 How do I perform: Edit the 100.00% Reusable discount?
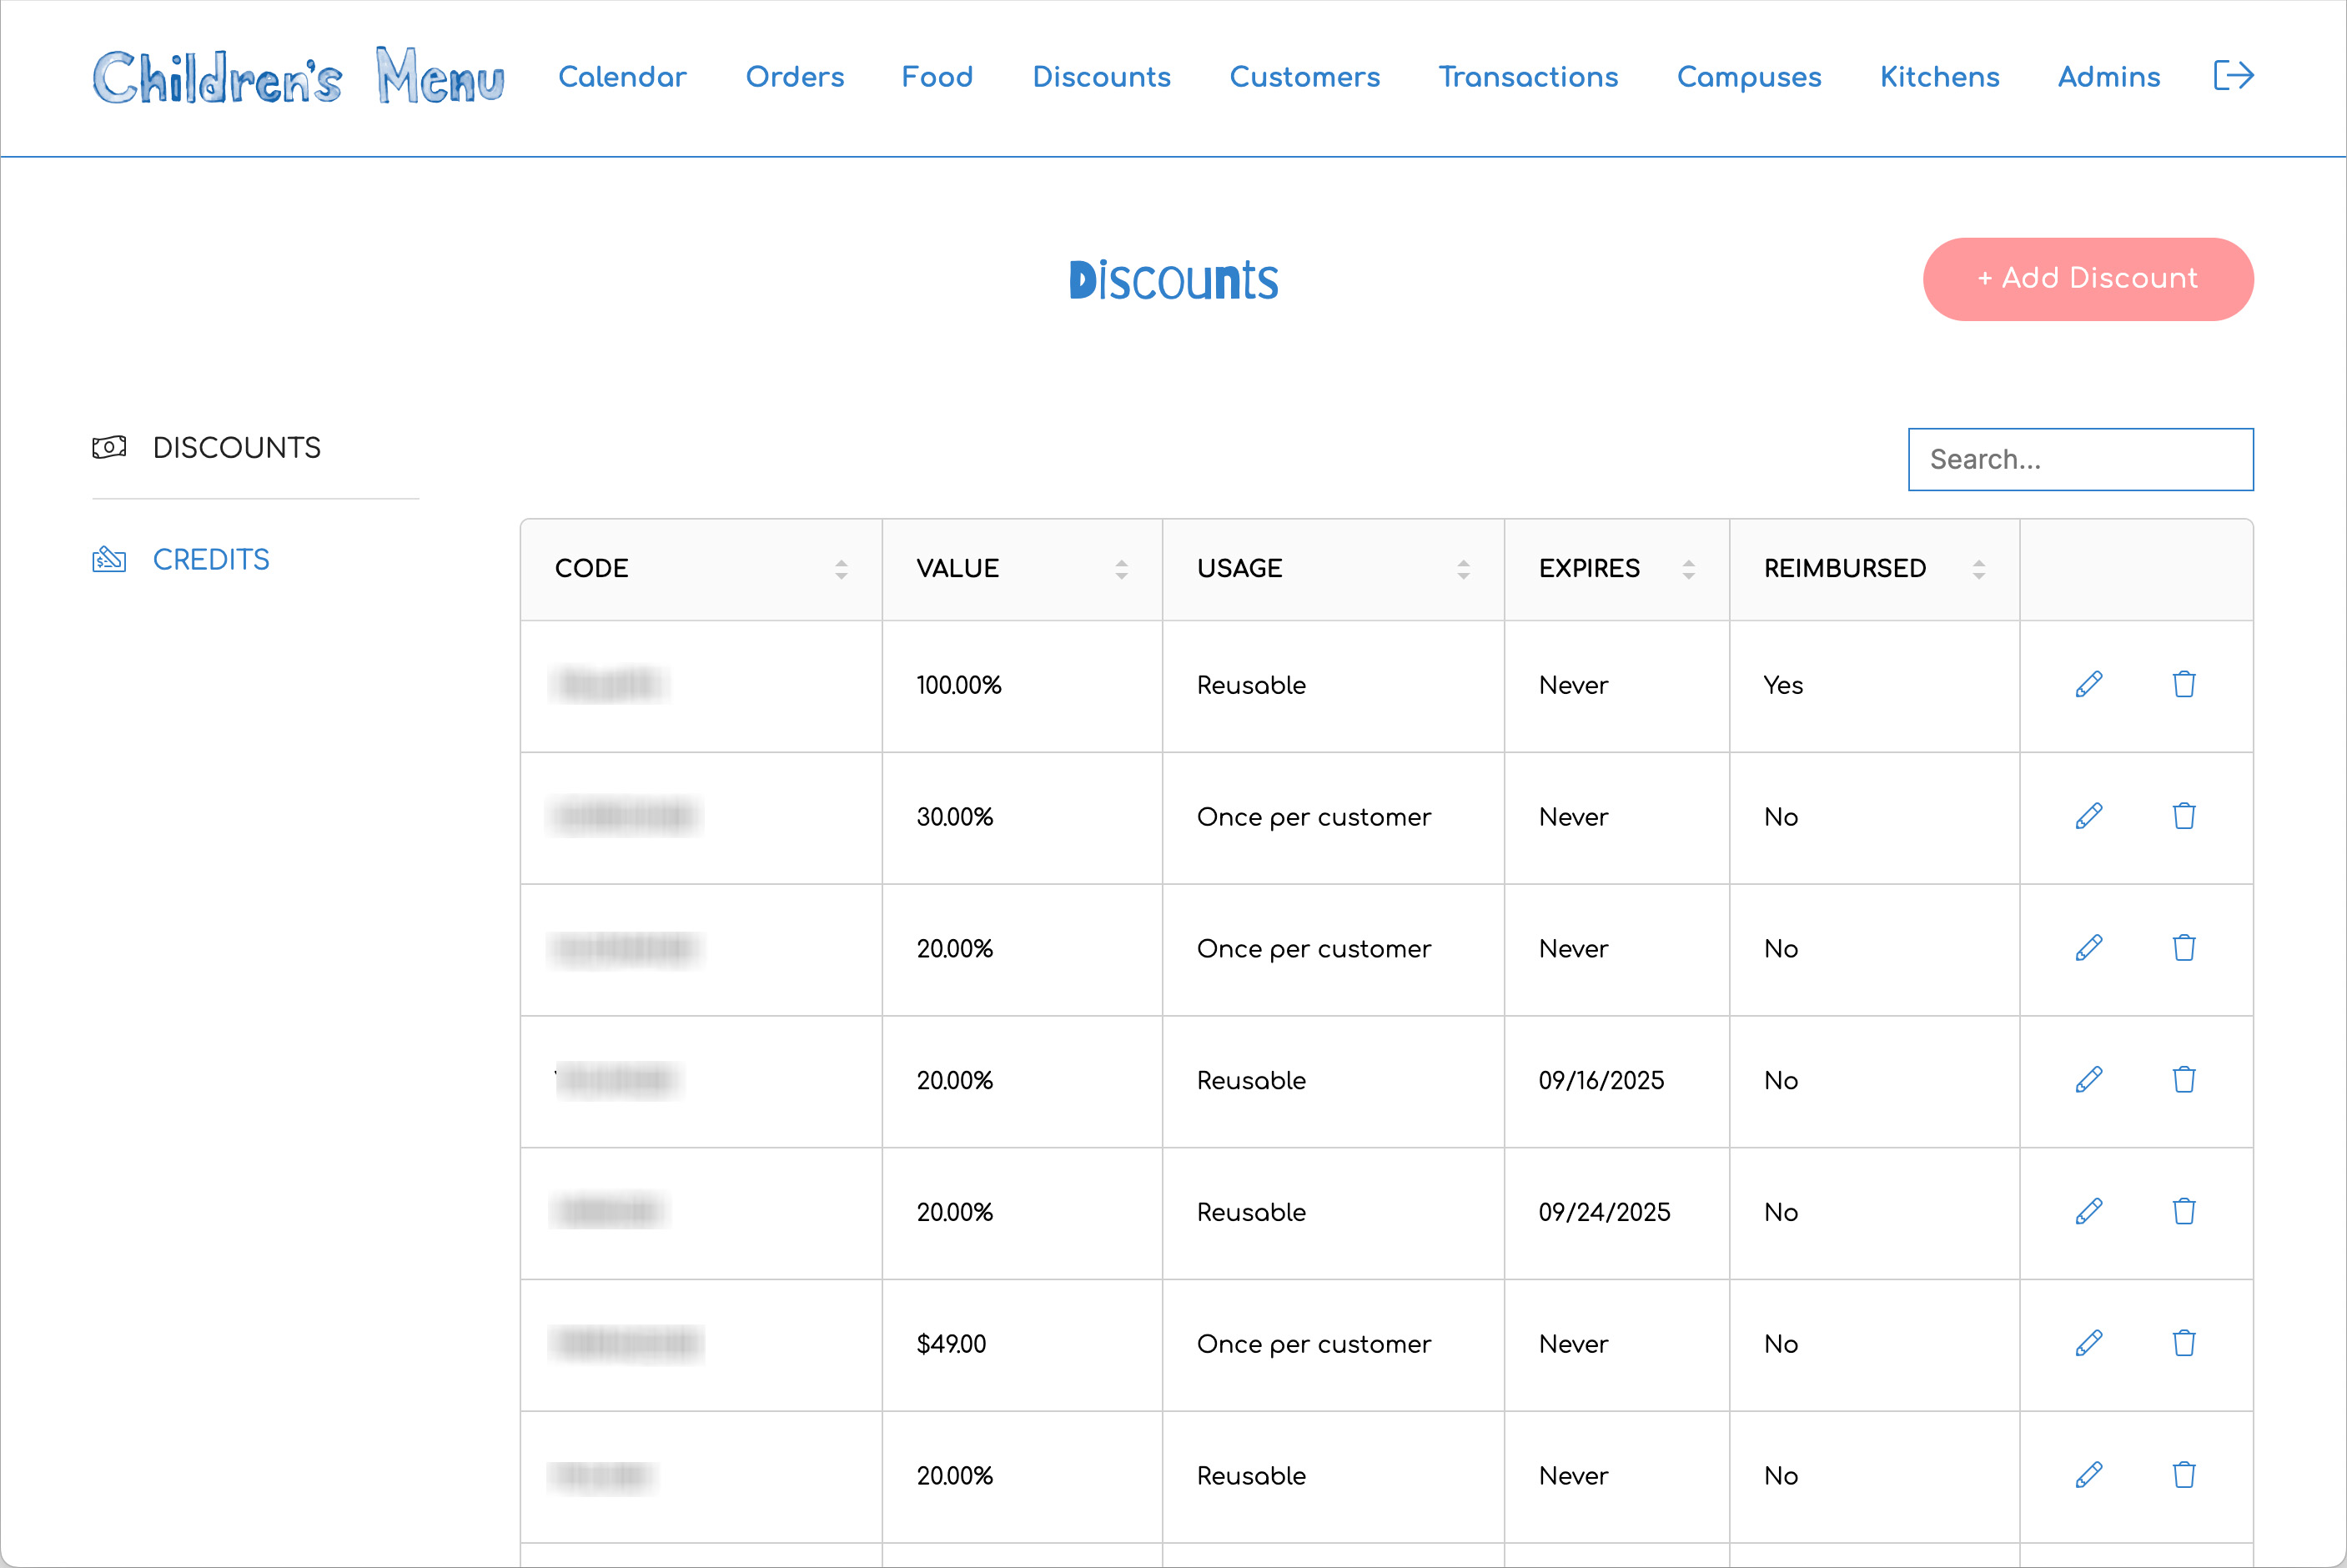click(x=2089, y=685)
